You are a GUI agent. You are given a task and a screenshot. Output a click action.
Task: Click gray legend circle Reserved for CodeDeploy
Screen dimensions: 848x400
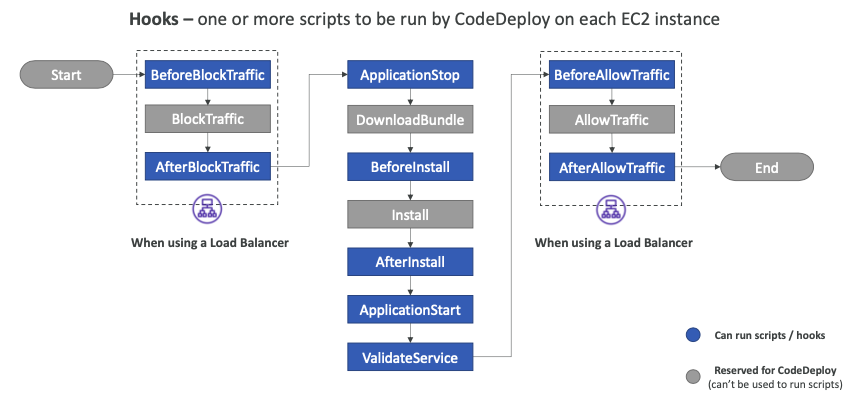tap(693, 376)
